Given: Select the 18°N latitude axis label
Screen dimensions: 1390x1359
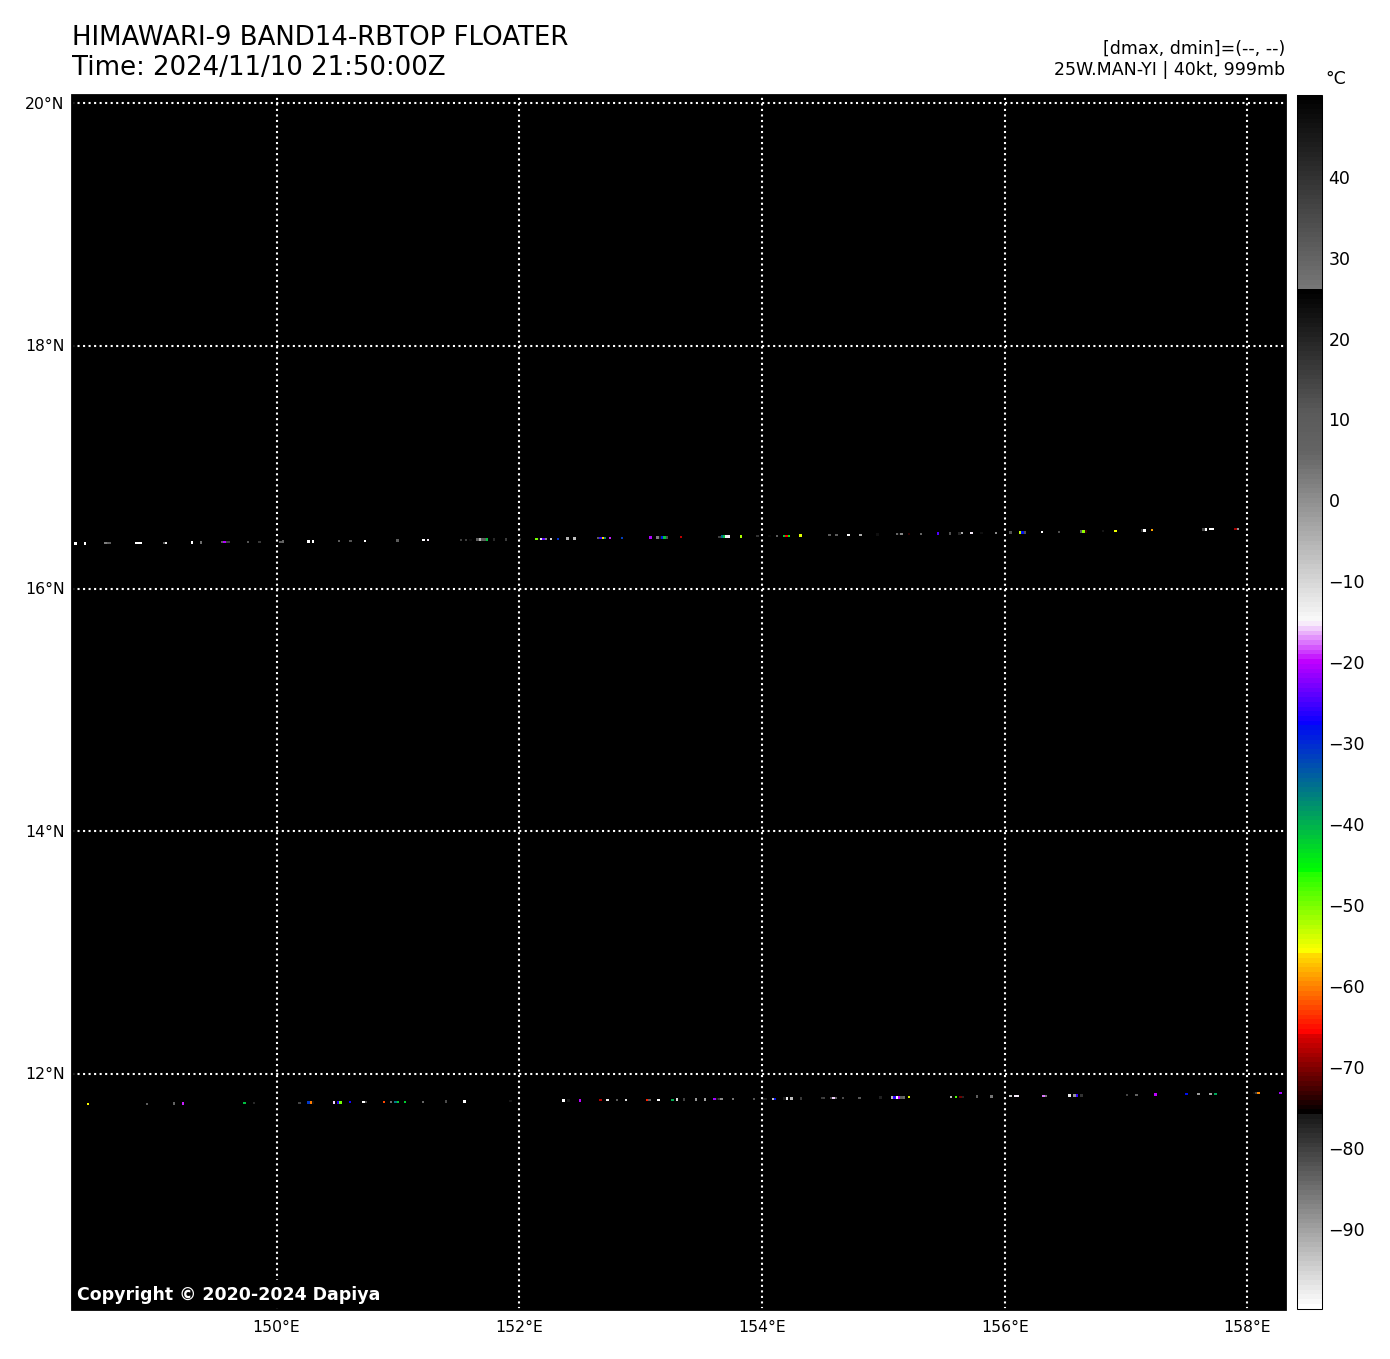Looking at the screenshot, I should click(44, 346).
